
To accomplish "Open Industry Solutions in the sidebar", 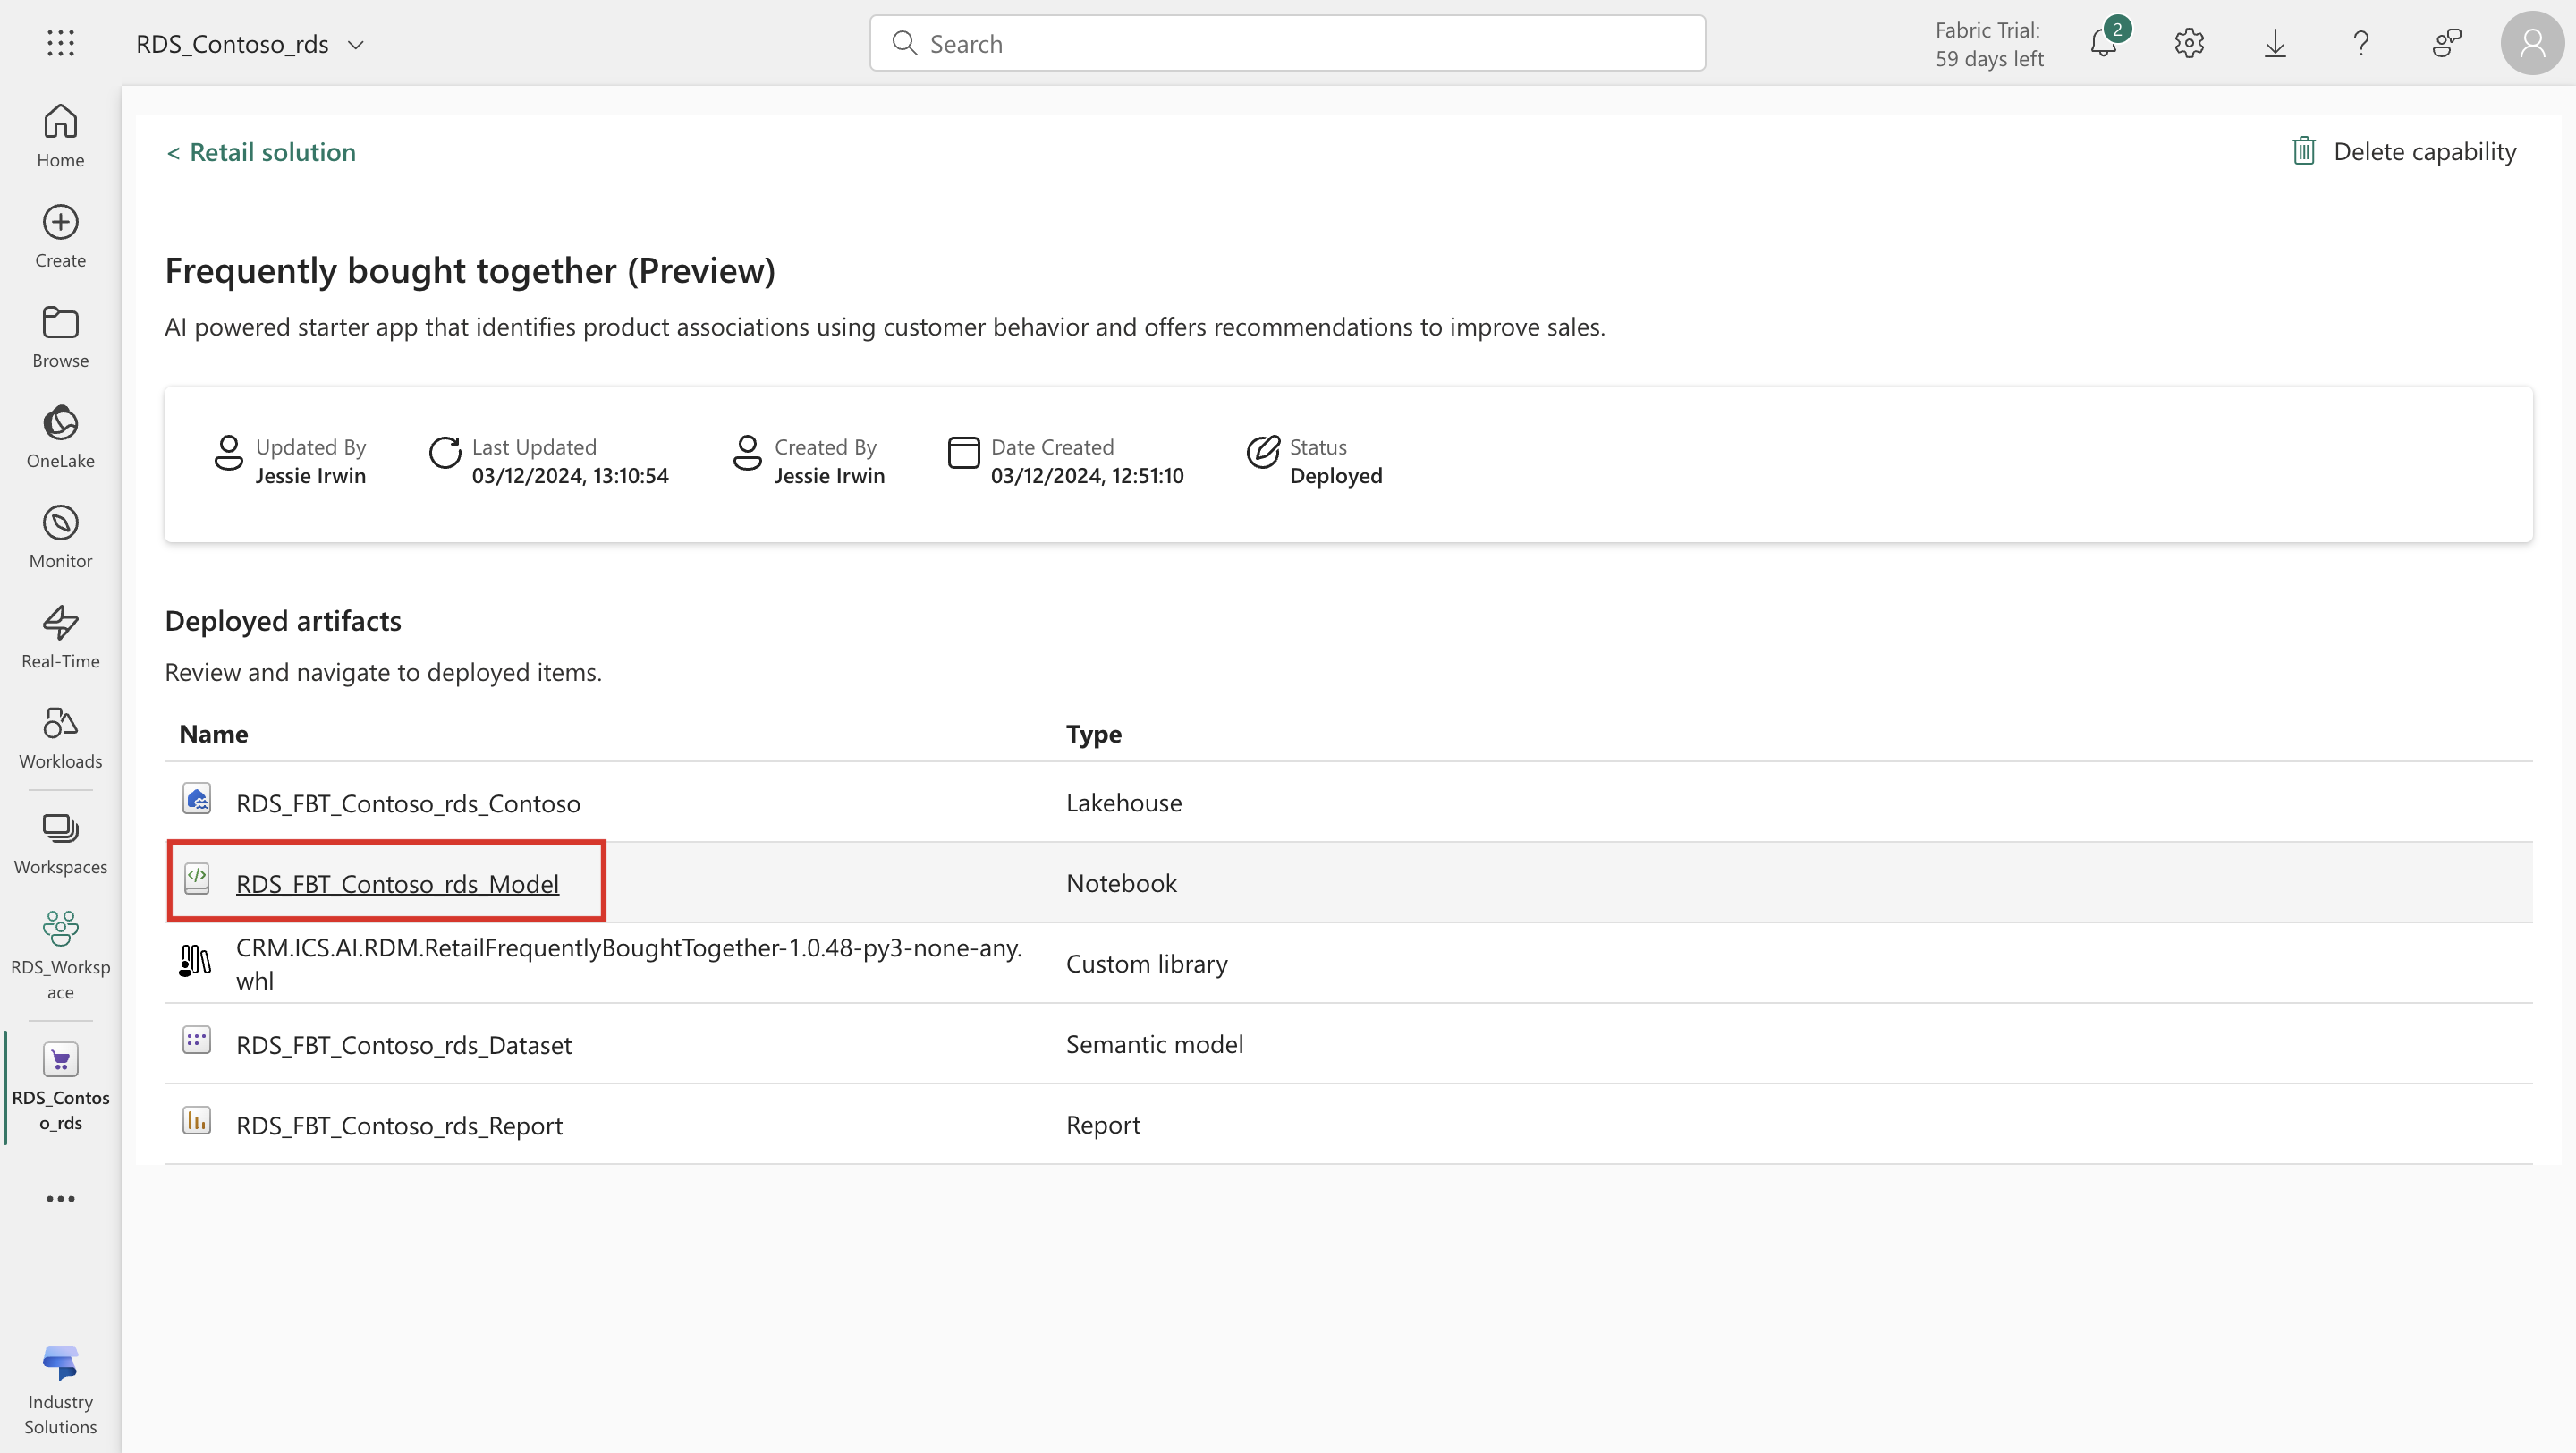I will 60,1389.
